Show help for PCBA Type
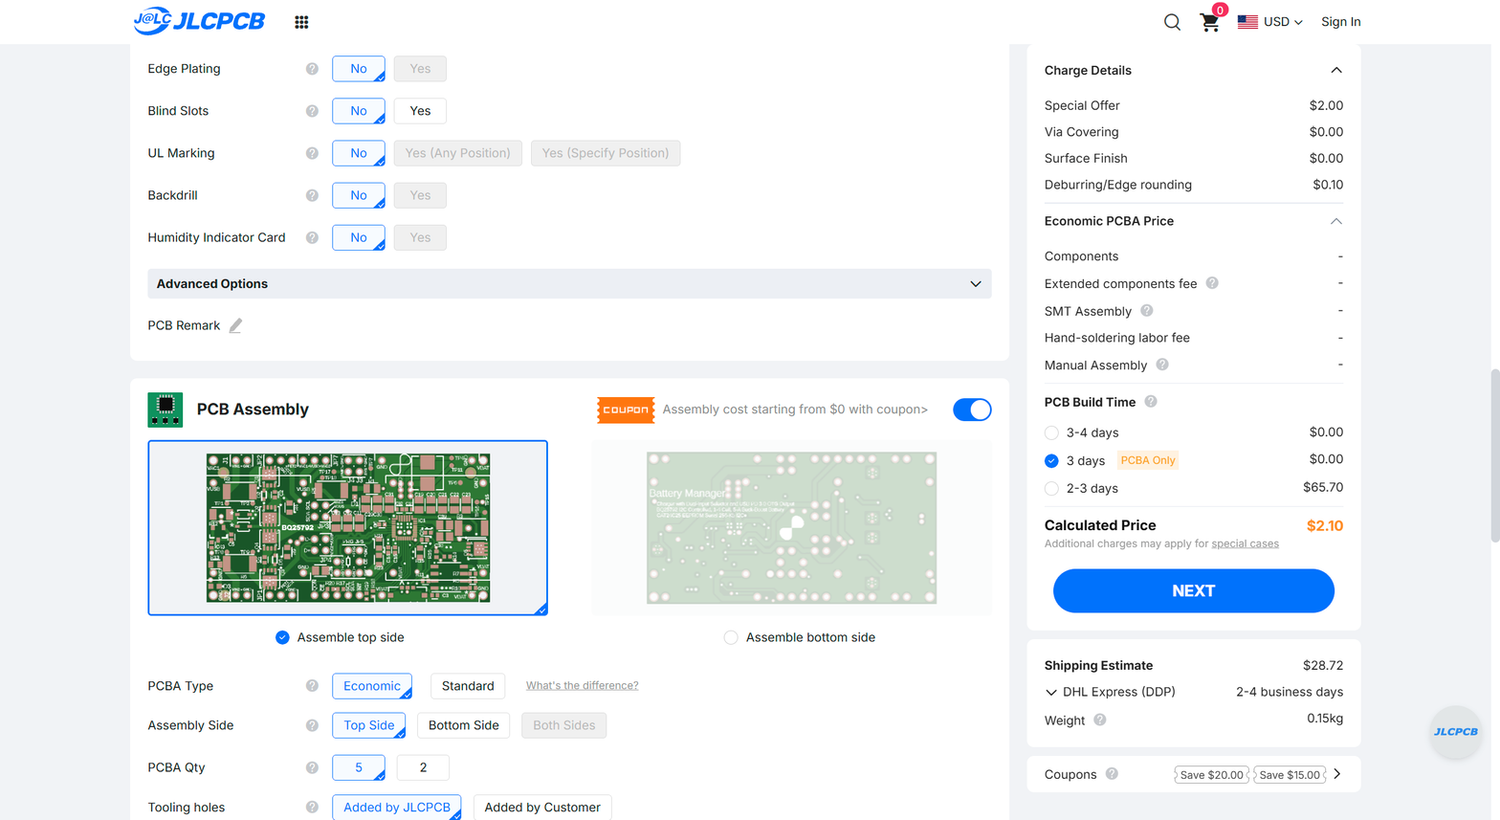Viewport: 1500px width, 820px height. click(x=312, y=686)
